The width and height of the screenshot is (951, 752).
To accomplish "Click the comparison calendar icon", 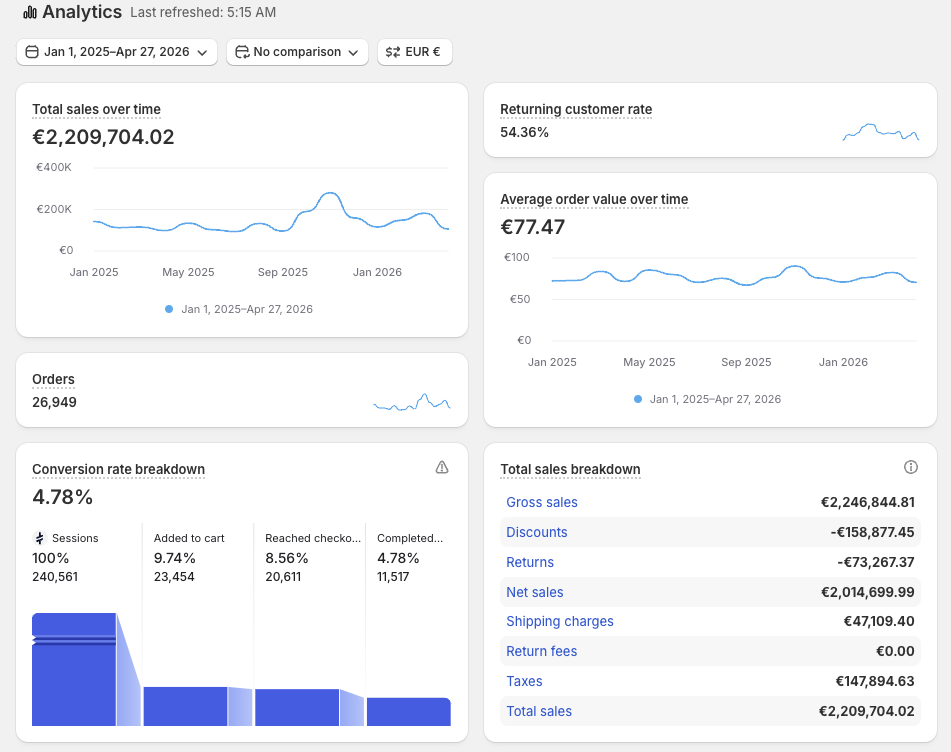I will [242, 52].
